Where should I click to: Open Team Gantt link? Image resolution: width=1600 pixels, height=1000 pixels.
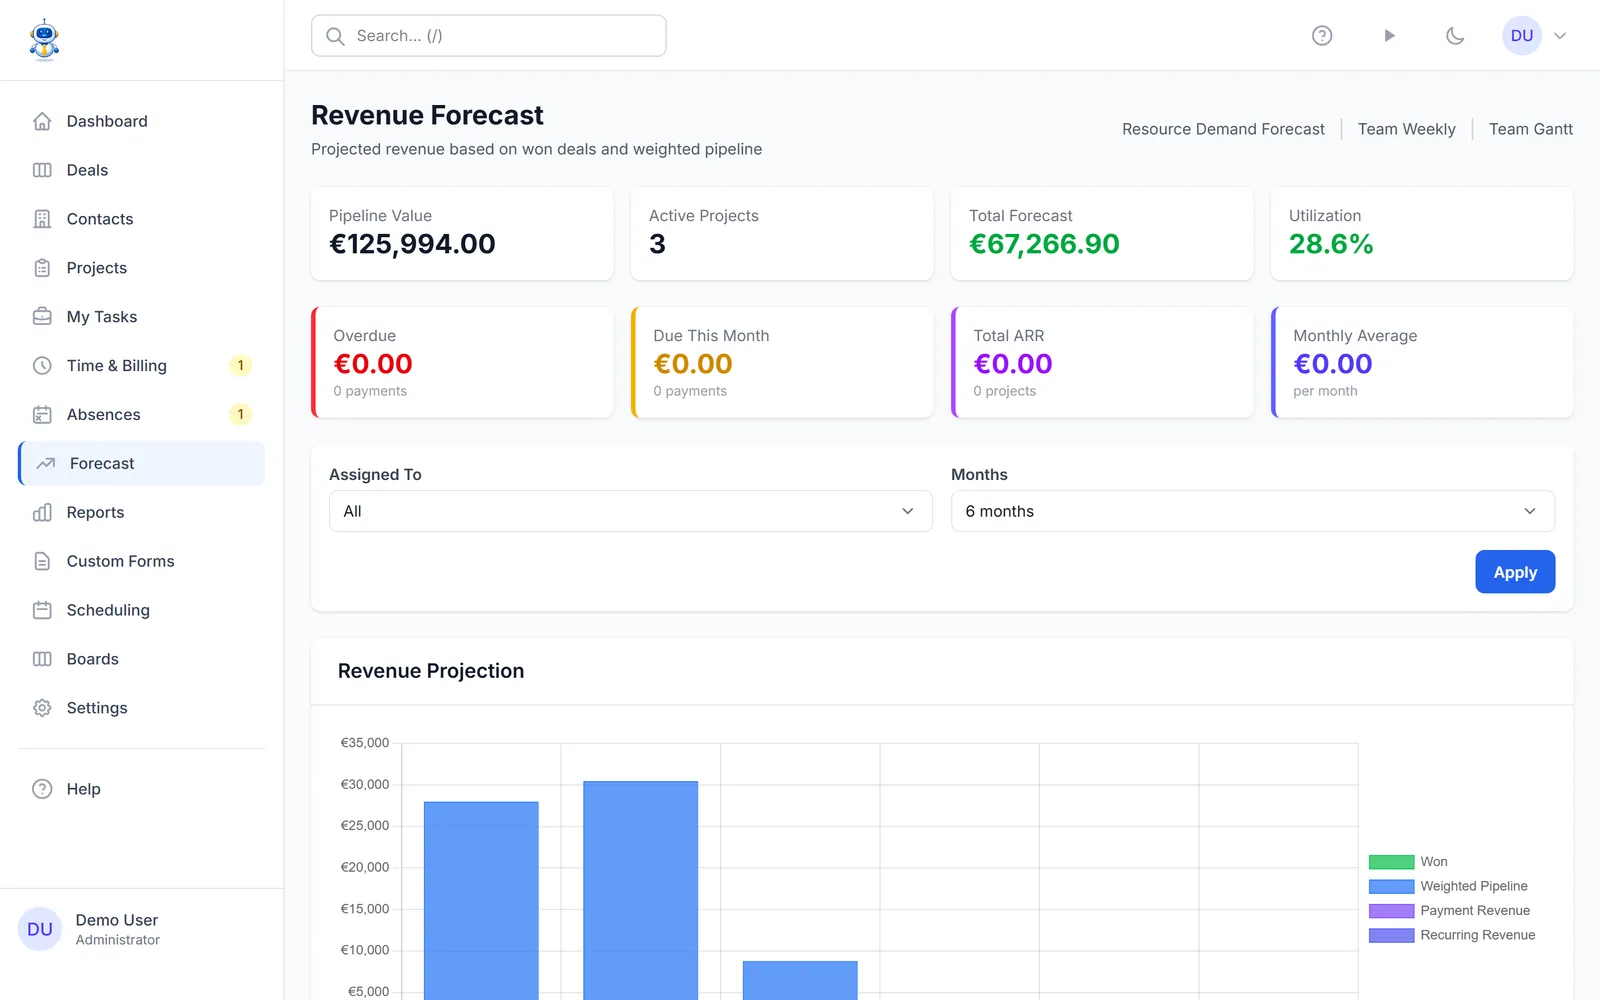tap(1531, 129)
